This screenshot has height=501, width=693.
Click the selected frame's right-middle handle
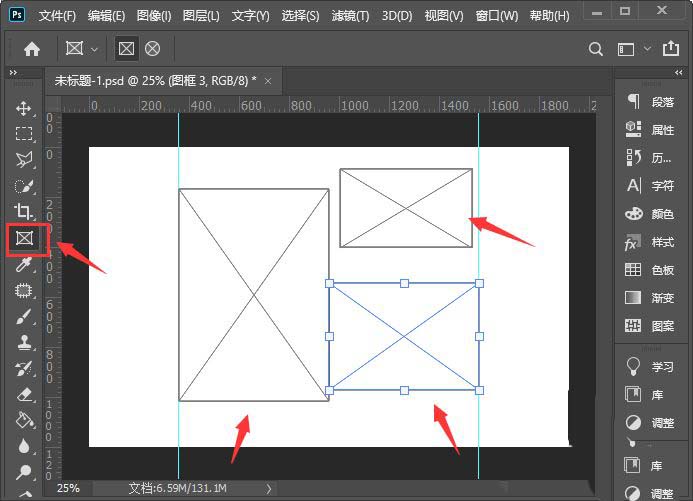click(479, 337)
